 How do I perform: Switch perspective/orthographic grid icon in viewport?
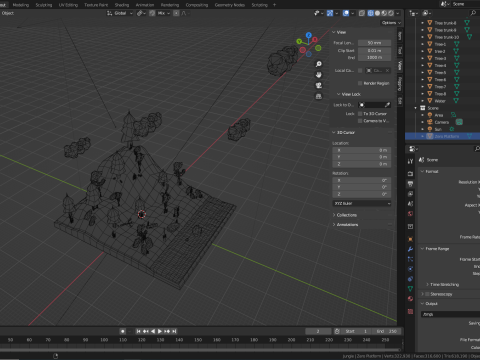click(x=319, y=96)
